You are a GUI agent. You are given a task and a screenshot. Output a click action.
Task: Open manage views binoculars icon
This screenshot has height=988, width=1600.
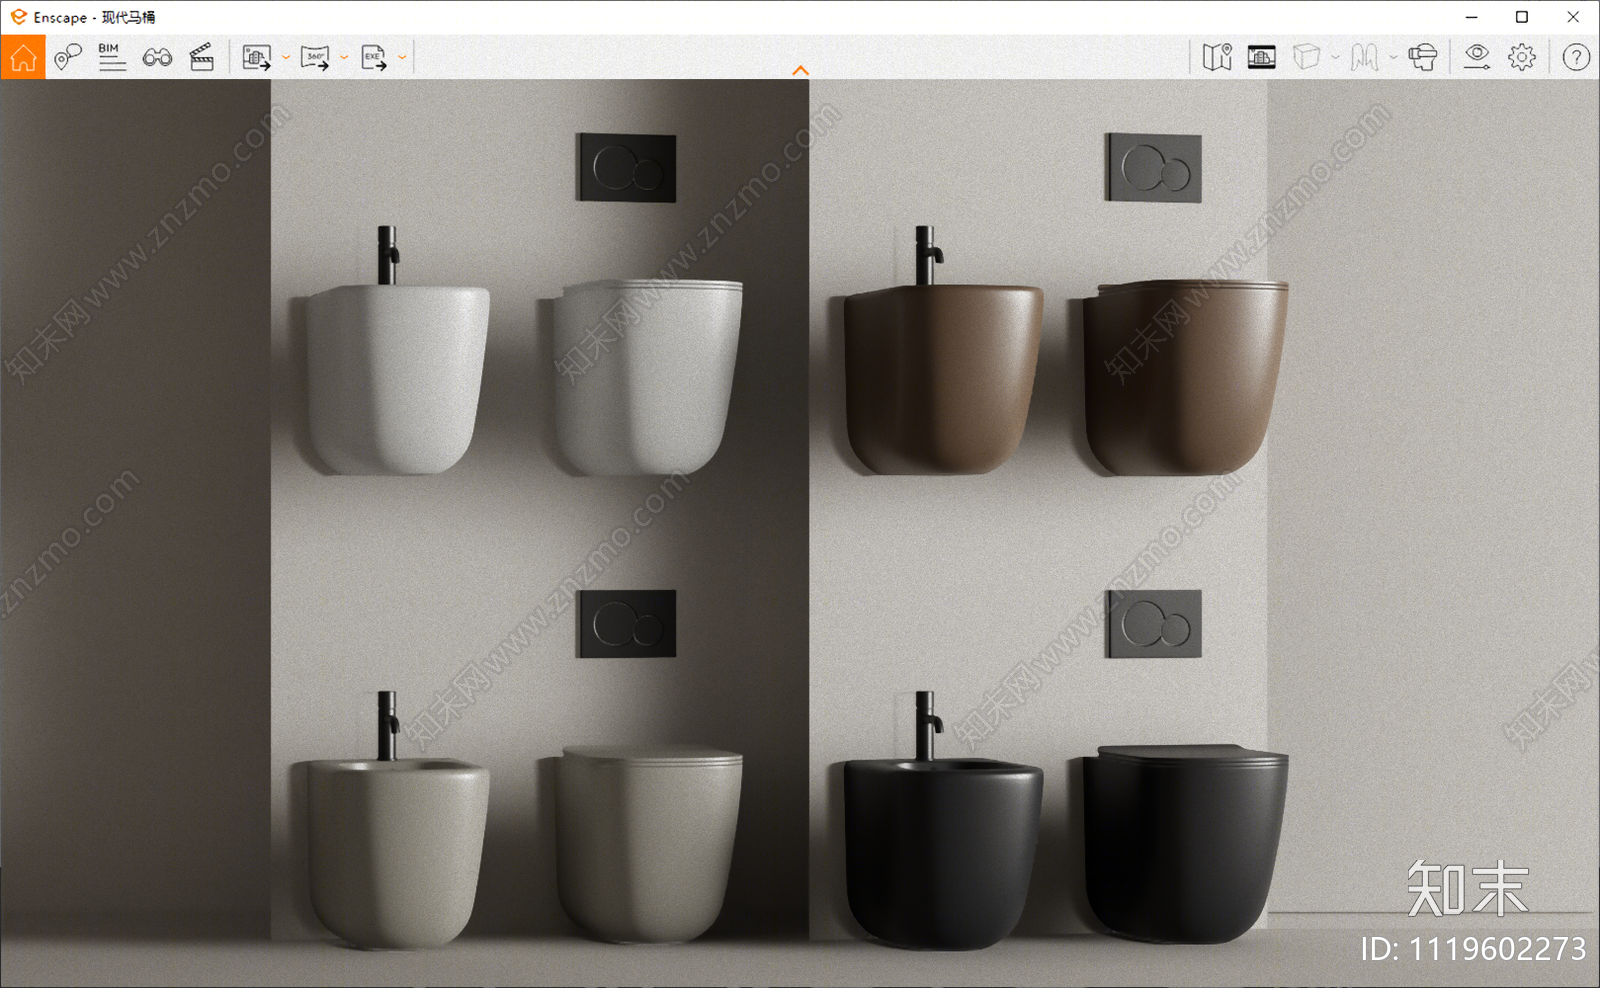(157, 57)
